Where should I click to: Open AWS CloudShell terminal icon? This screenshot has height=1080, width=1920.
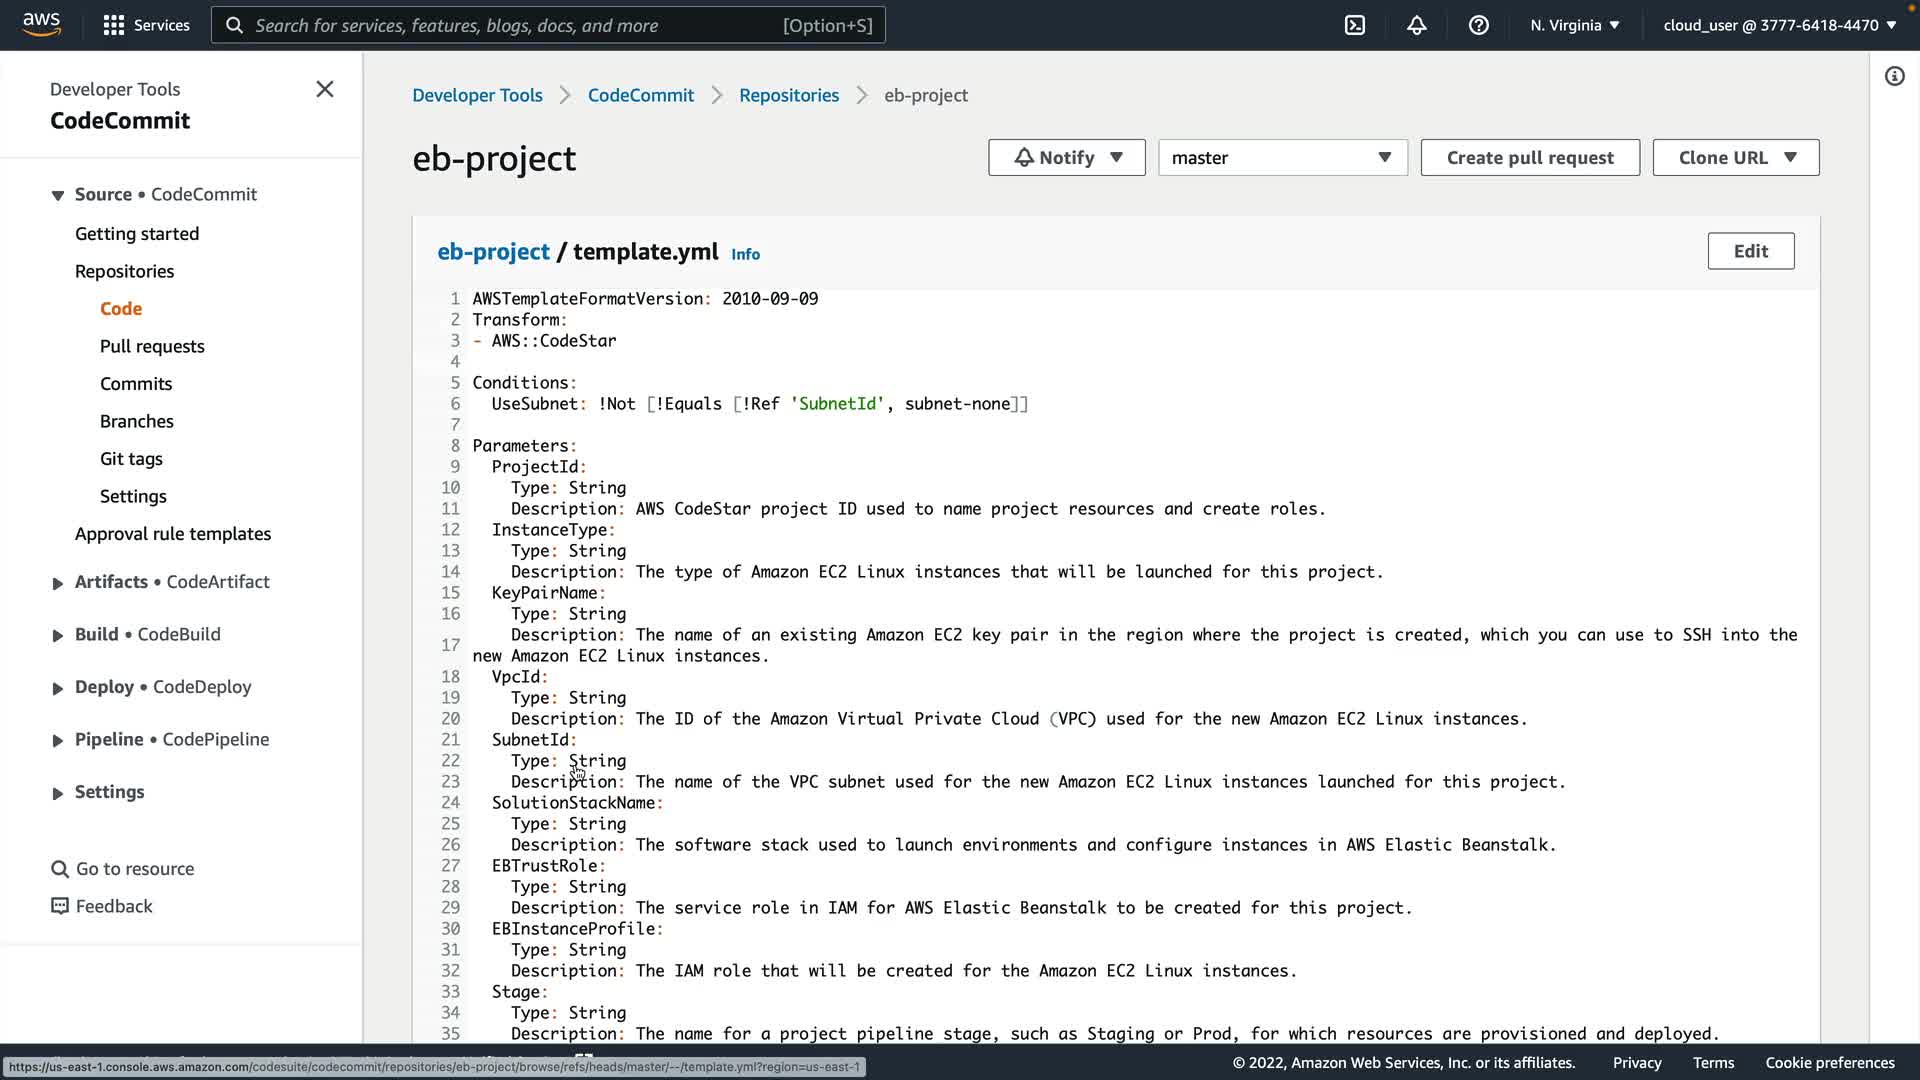click(x=1355, y=25)
